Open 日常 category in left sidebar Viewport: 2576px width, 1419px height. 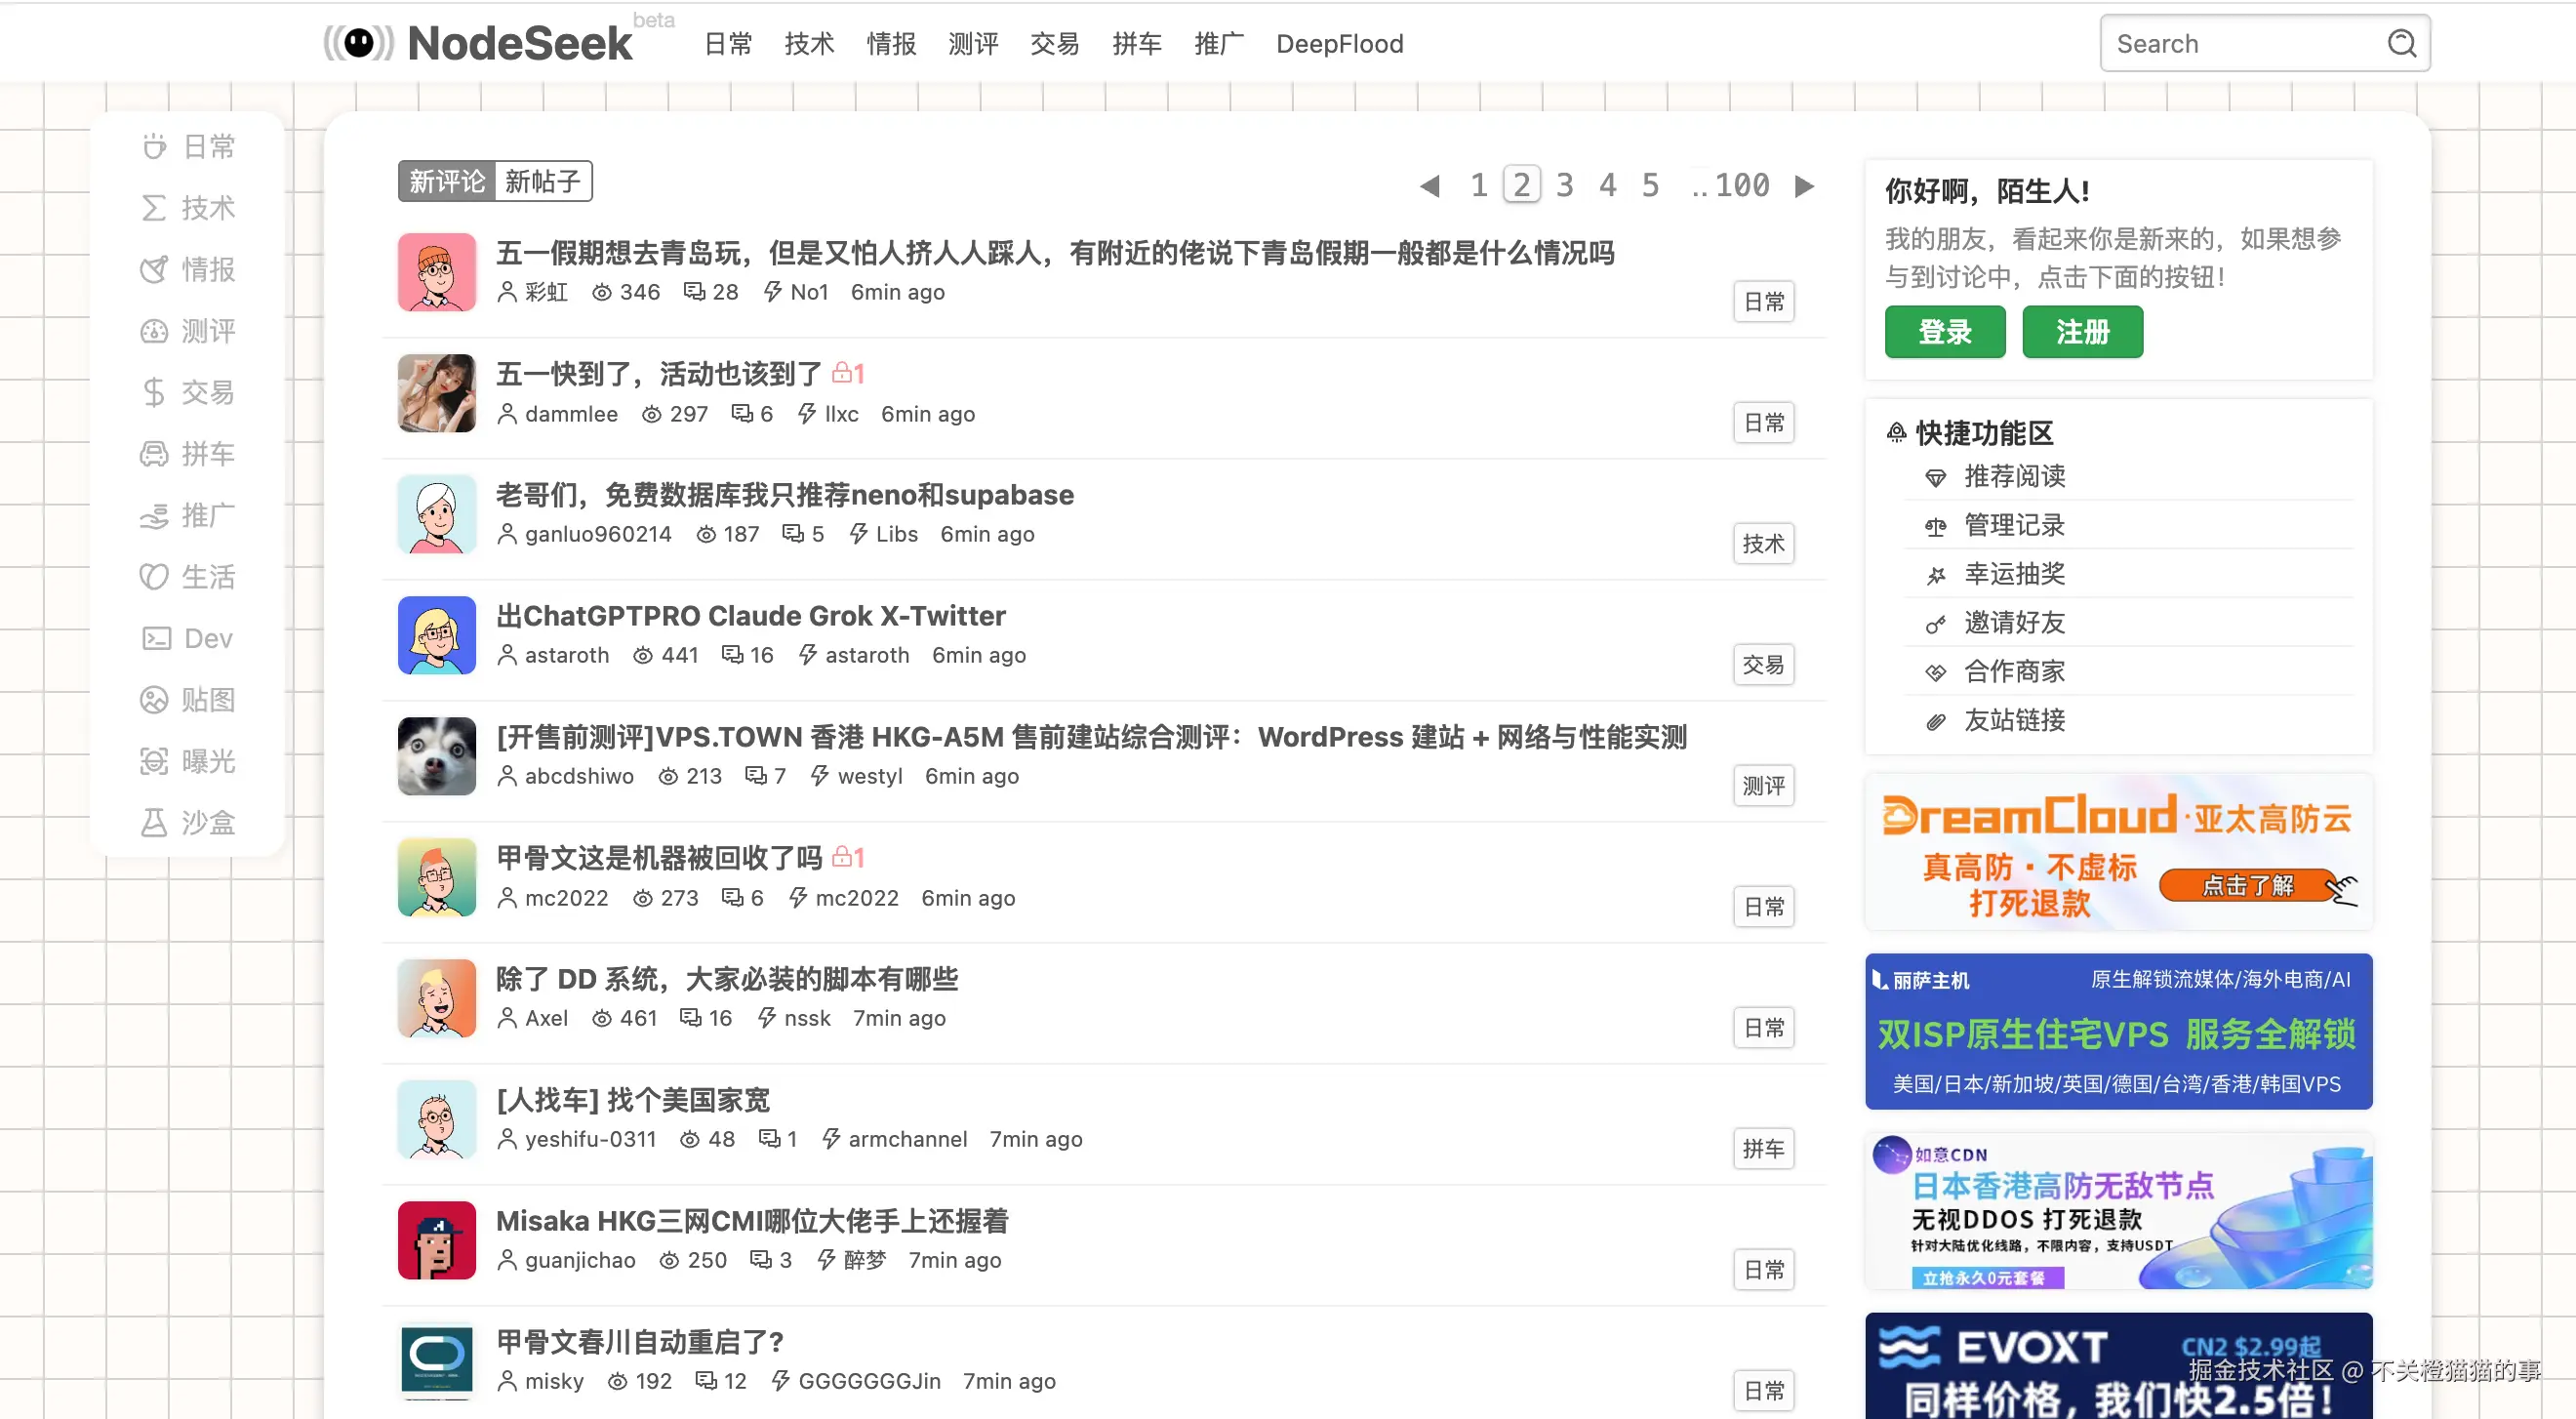[188, 146]
